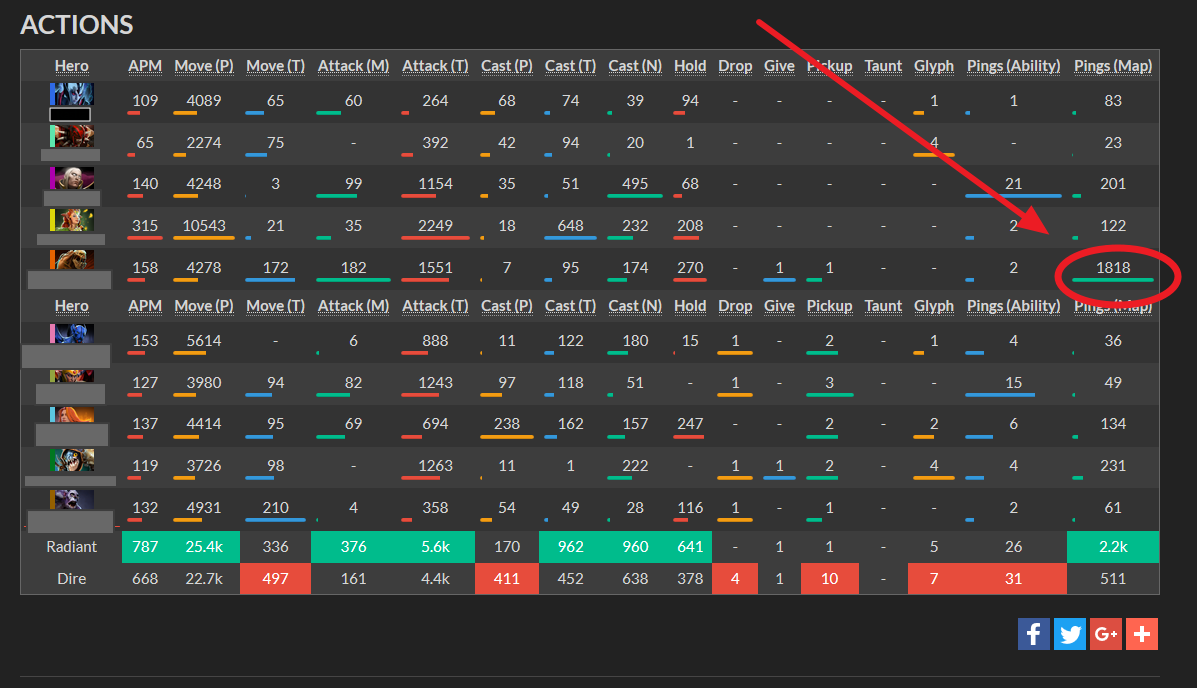The width and height of the screenshot is (1197, 688).
Task: Click the Enchantress hero portrait
Action: coord(71,220)
